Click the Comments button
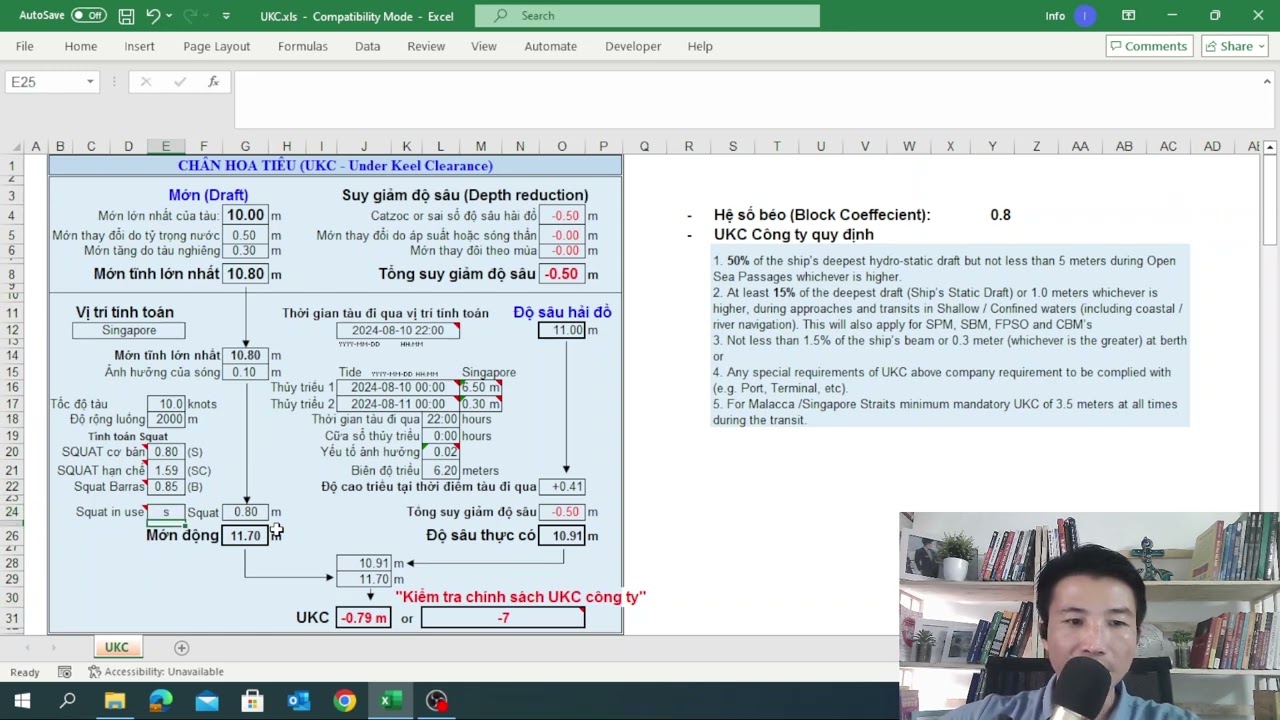This screenshot has width=1280, height=720. (x=1147, y=46)
